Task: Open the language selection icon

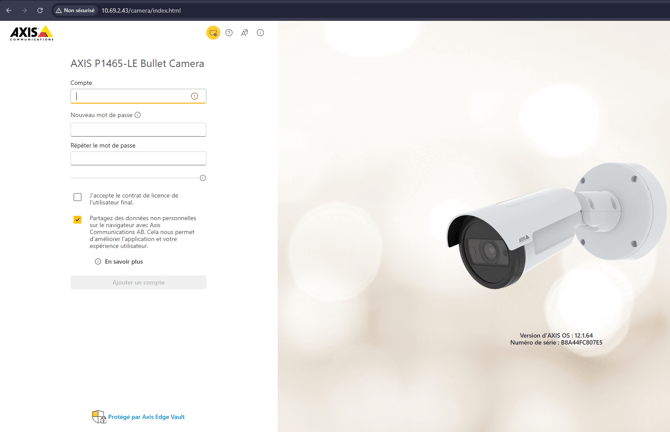Action: 244,33
